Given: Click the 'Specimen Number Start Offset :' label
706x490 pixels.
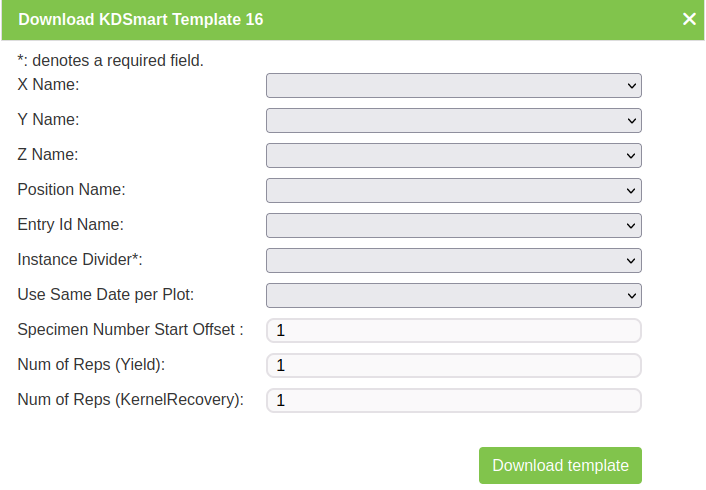Looking at the screenshot, I should click(131, 330).
